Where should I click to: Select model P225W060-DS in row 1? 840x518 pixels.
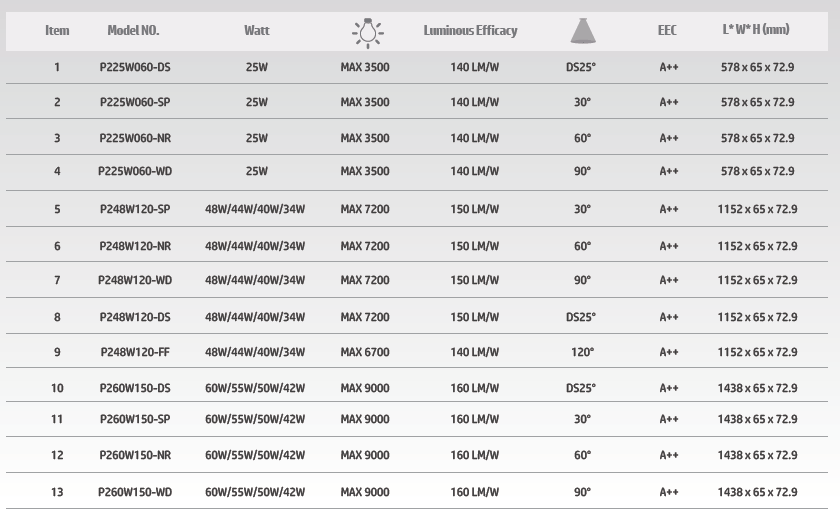(x=135, y=67)
